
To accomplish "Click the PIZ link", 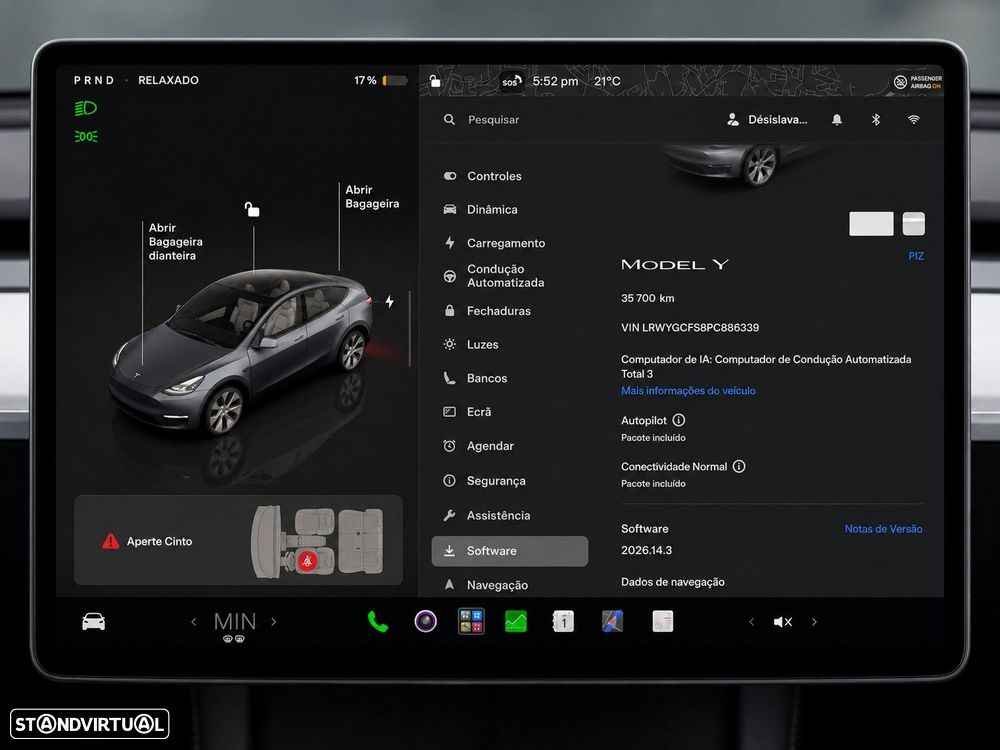I will point(916,256).
